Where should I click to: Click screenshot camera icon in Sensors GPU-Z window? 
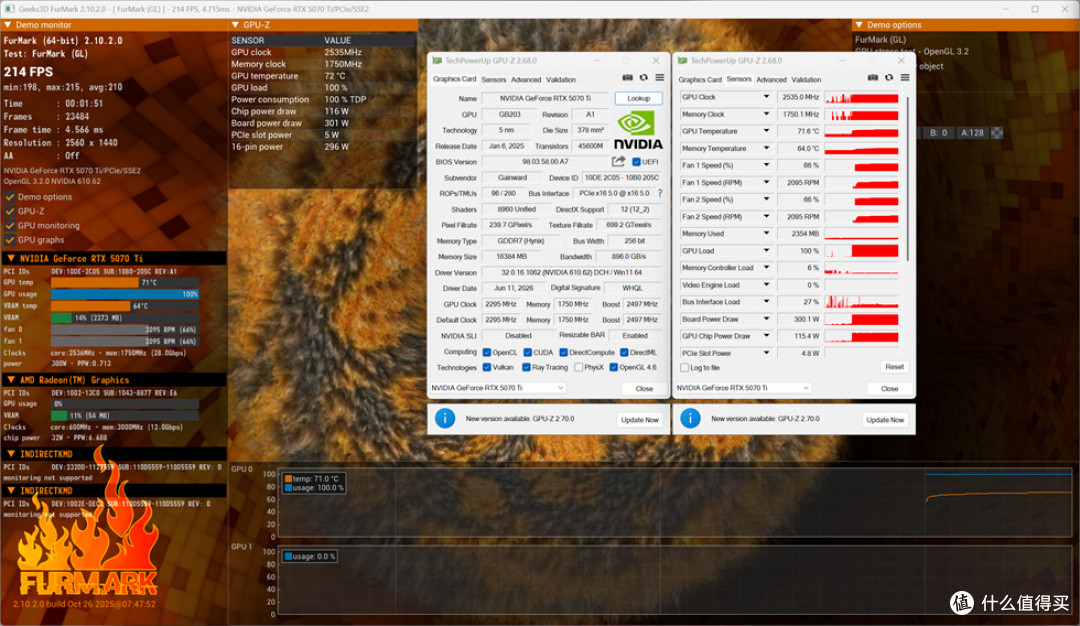(x=873, y=78)
